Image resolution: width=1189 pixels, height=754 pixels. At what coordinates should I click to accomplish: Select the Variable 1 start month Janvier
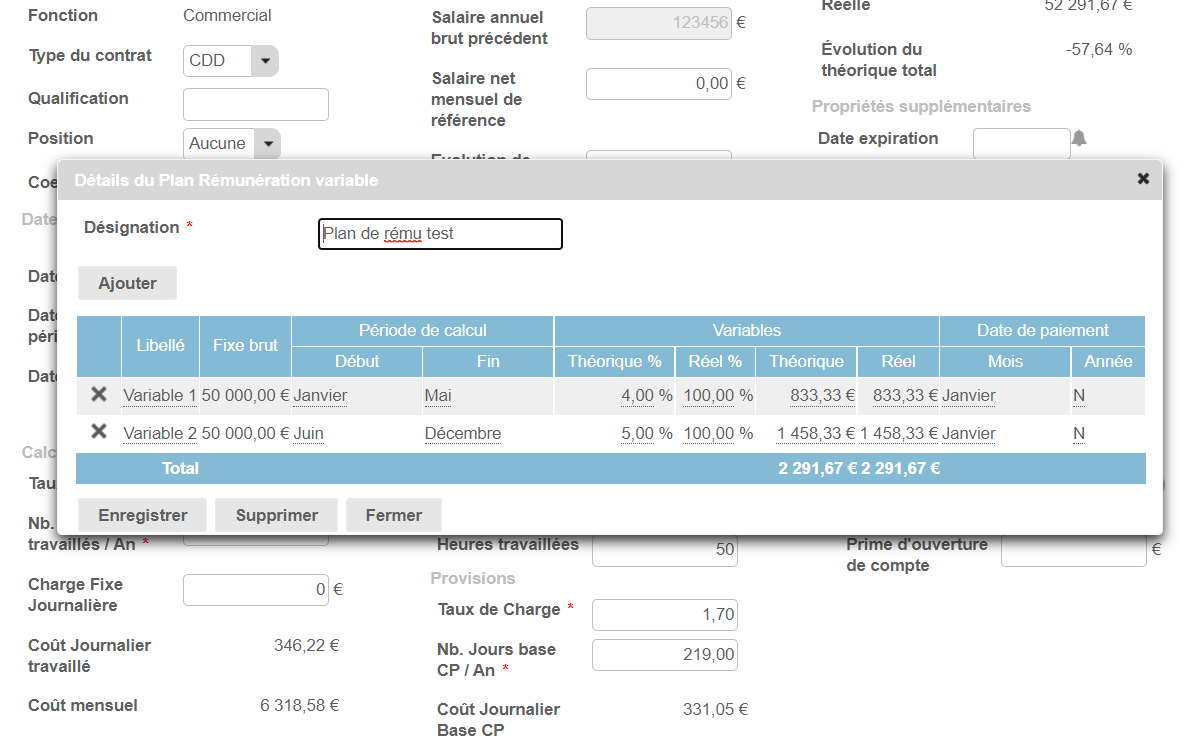(x=321, y=396)
